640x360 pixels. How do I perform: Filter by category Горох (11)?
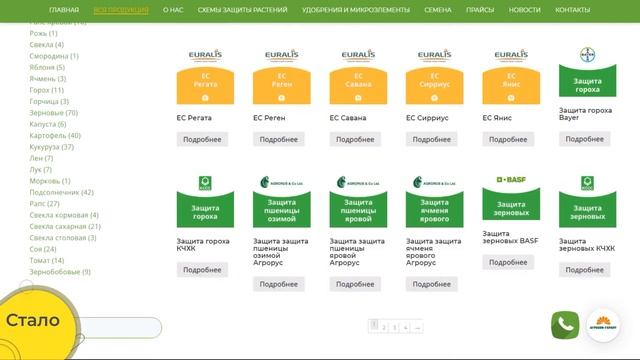coord(47,90)
